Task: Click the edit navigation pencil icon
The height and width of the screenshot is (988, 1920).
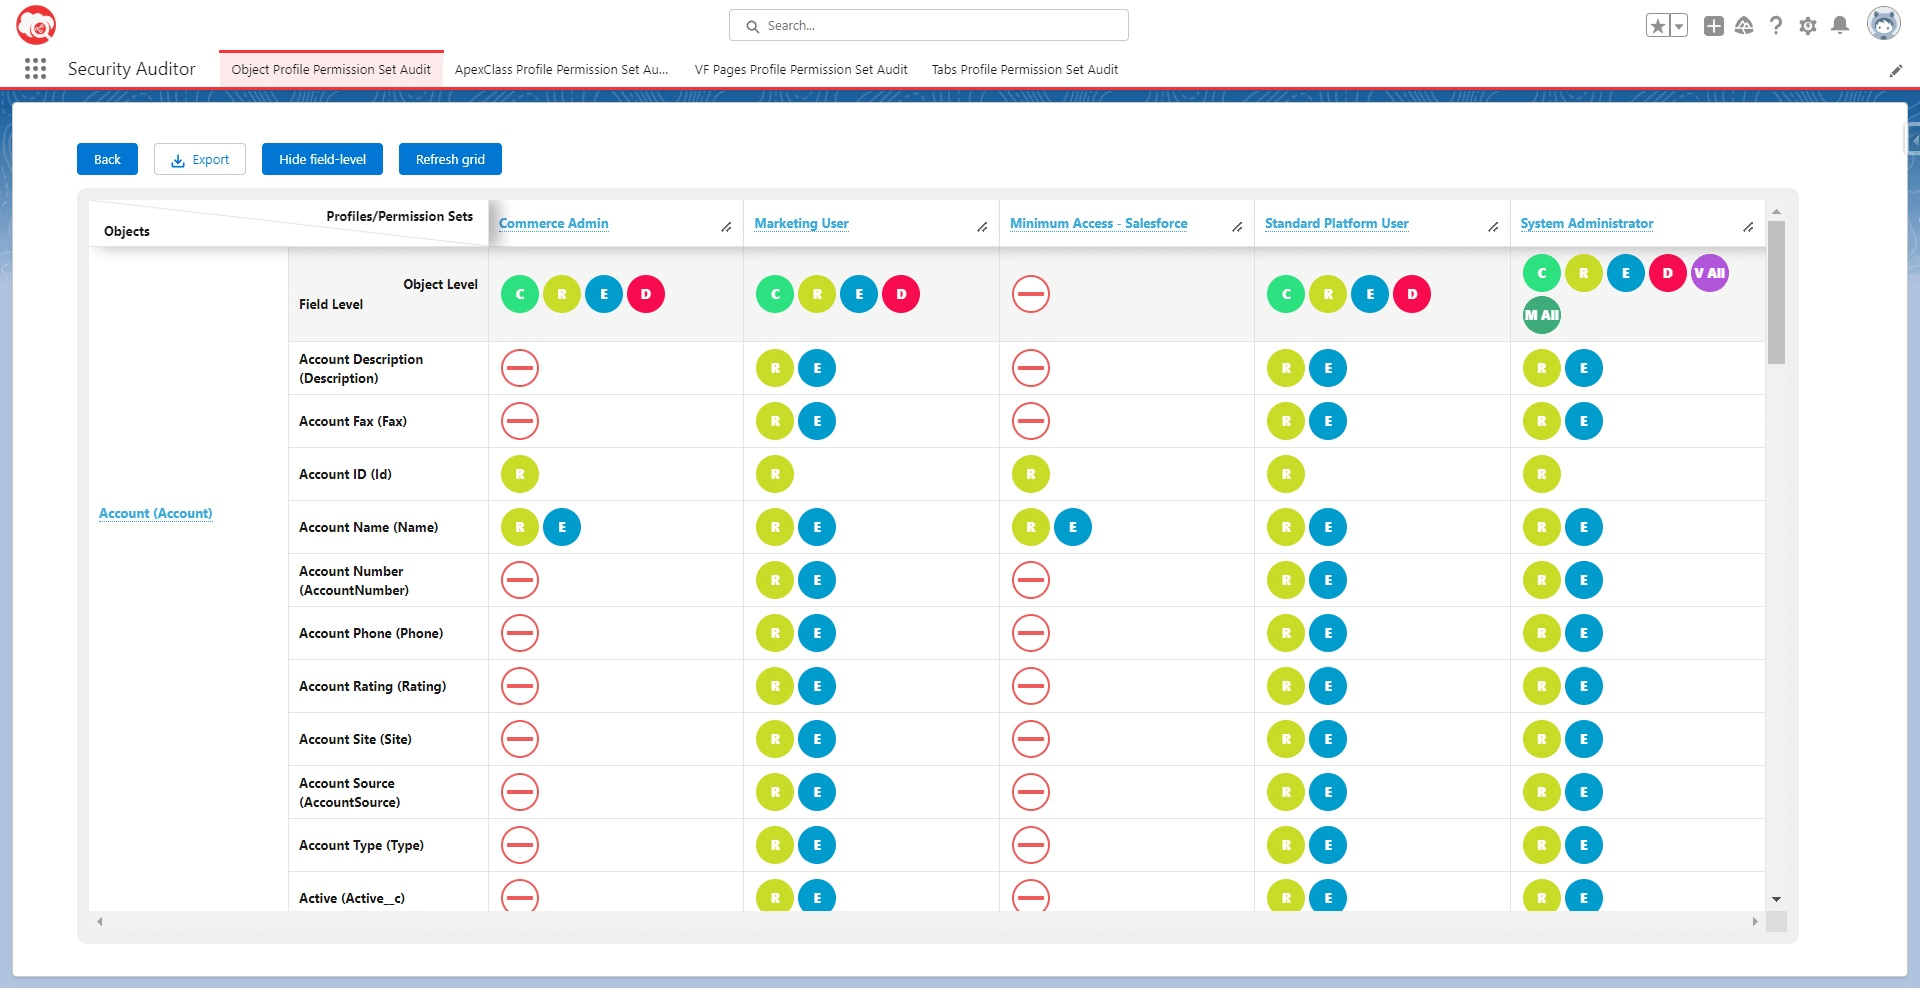Action: coord(1895,70)
